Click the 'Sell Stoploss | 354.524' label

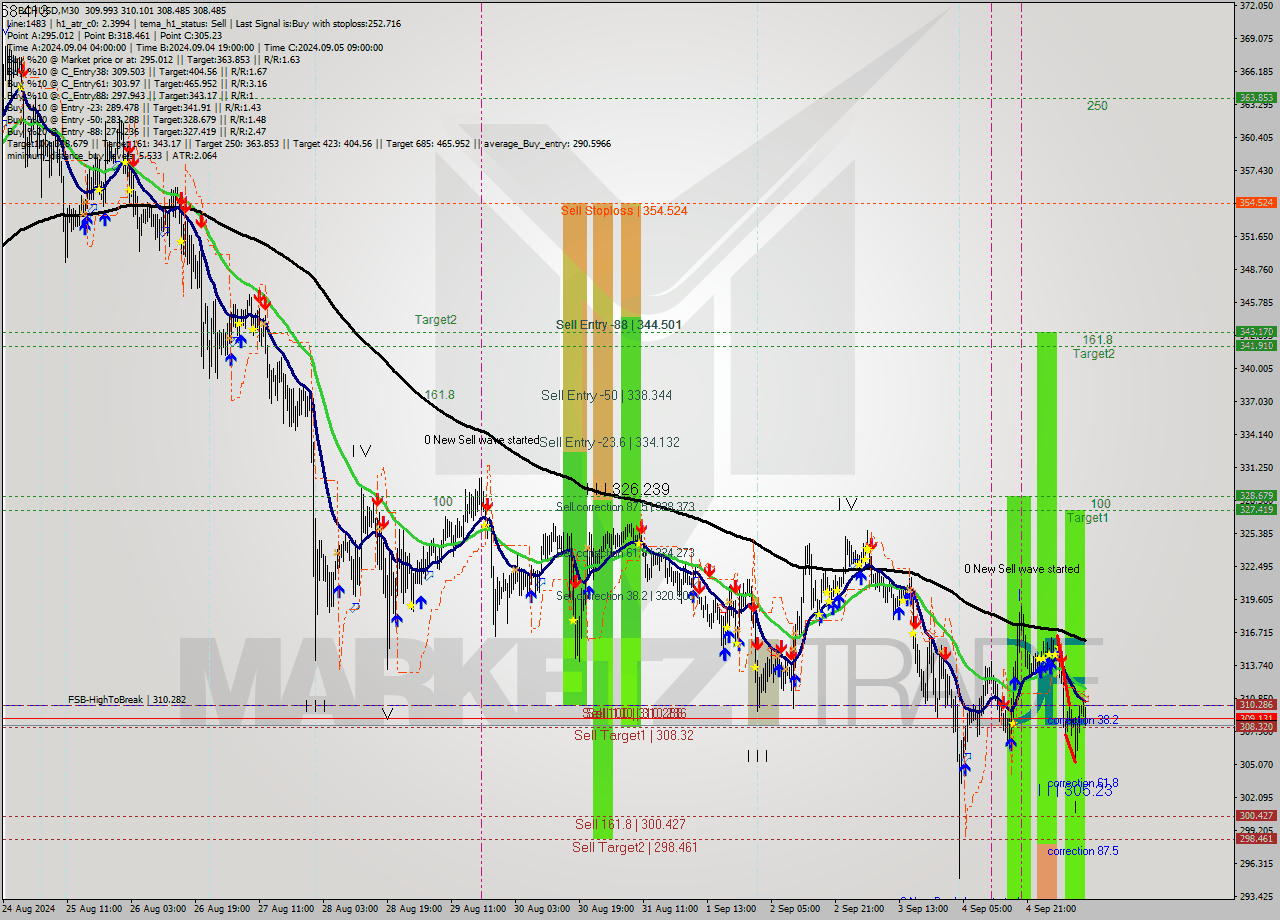(x=624, y=211)
